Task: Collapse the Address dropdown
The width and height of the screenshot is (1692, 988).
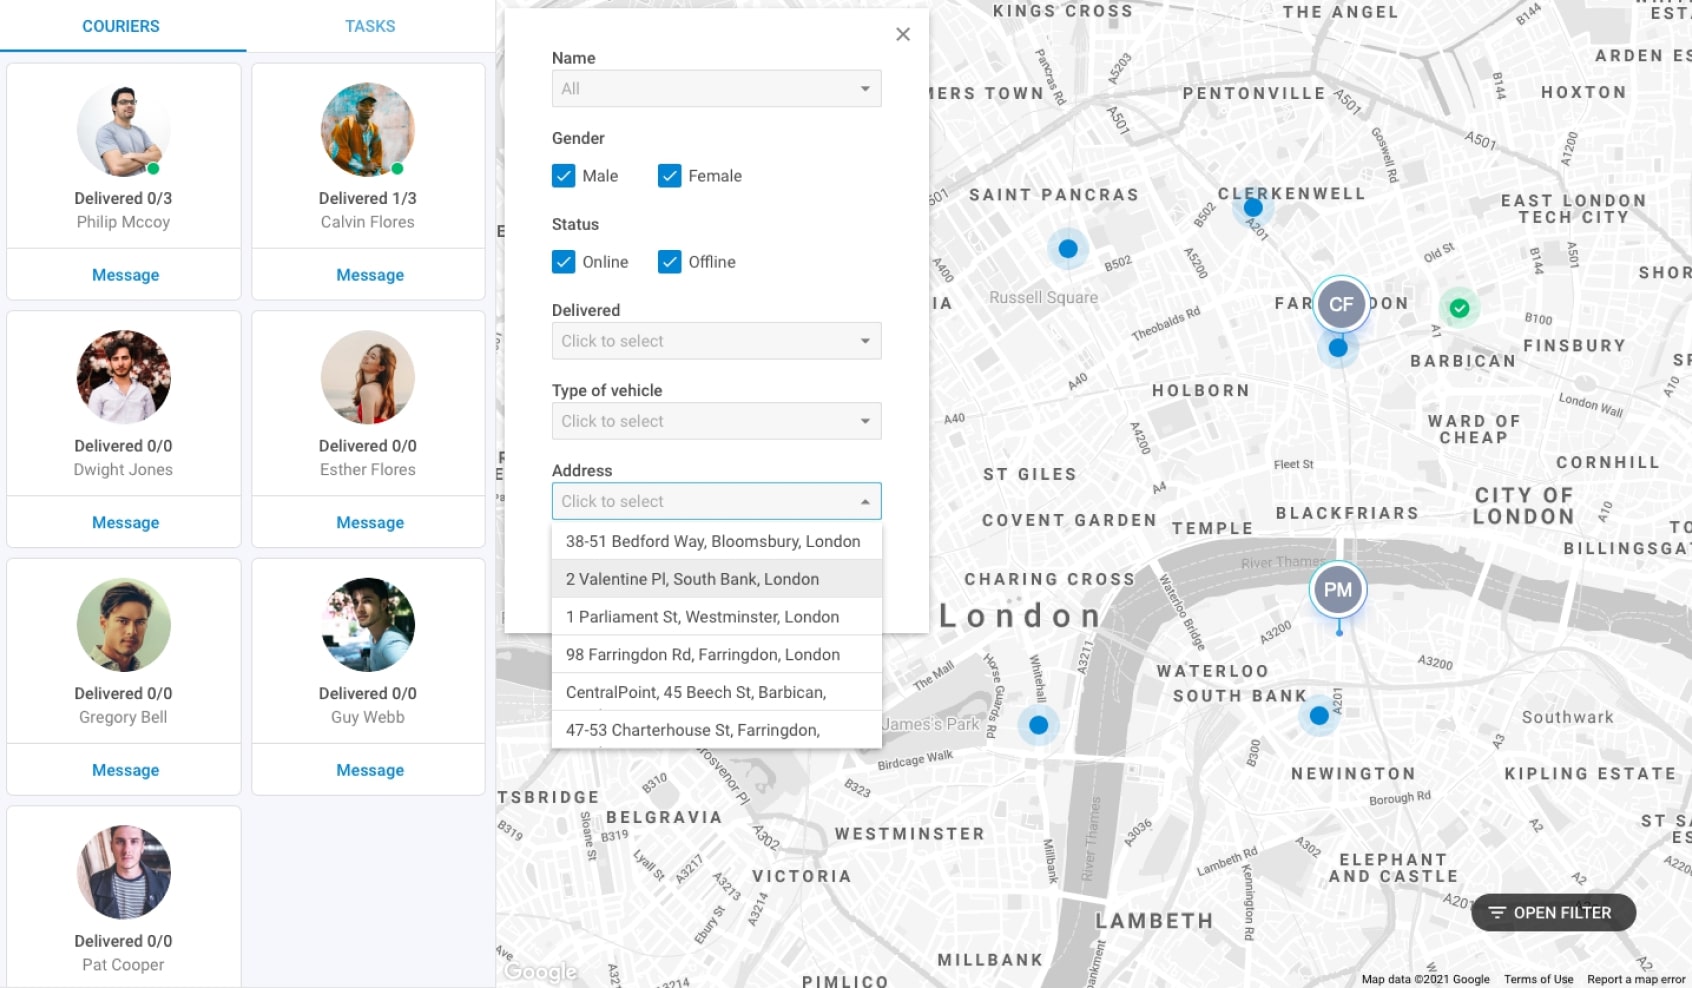Action: click(716, 501)
